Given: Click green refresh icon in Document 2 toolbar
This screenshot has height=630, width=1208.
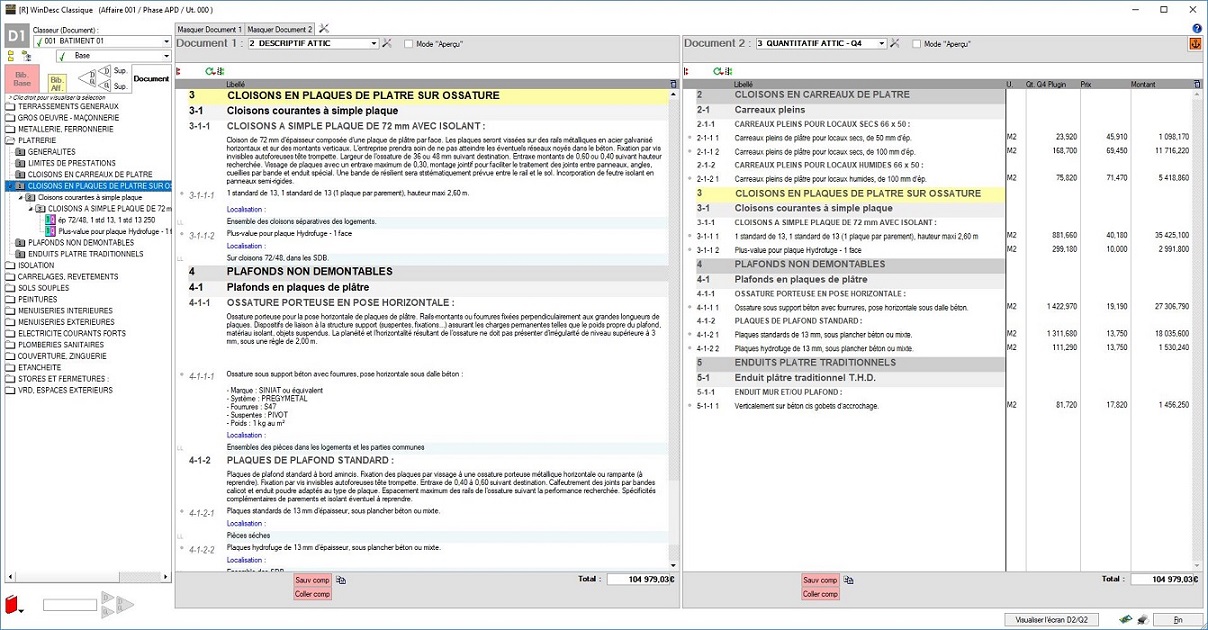Looking at the screenshot, I should coord(718,71).
